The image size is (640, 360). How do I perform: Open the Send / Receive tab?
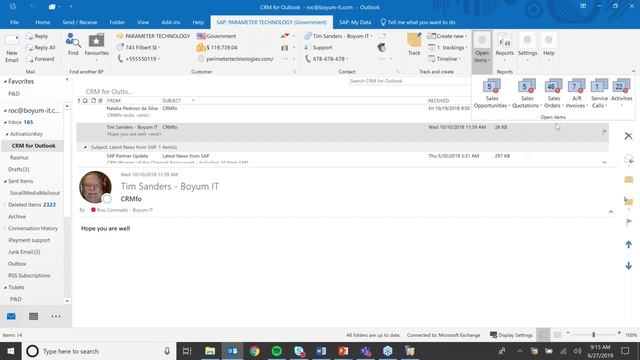[x=80, y=22]
